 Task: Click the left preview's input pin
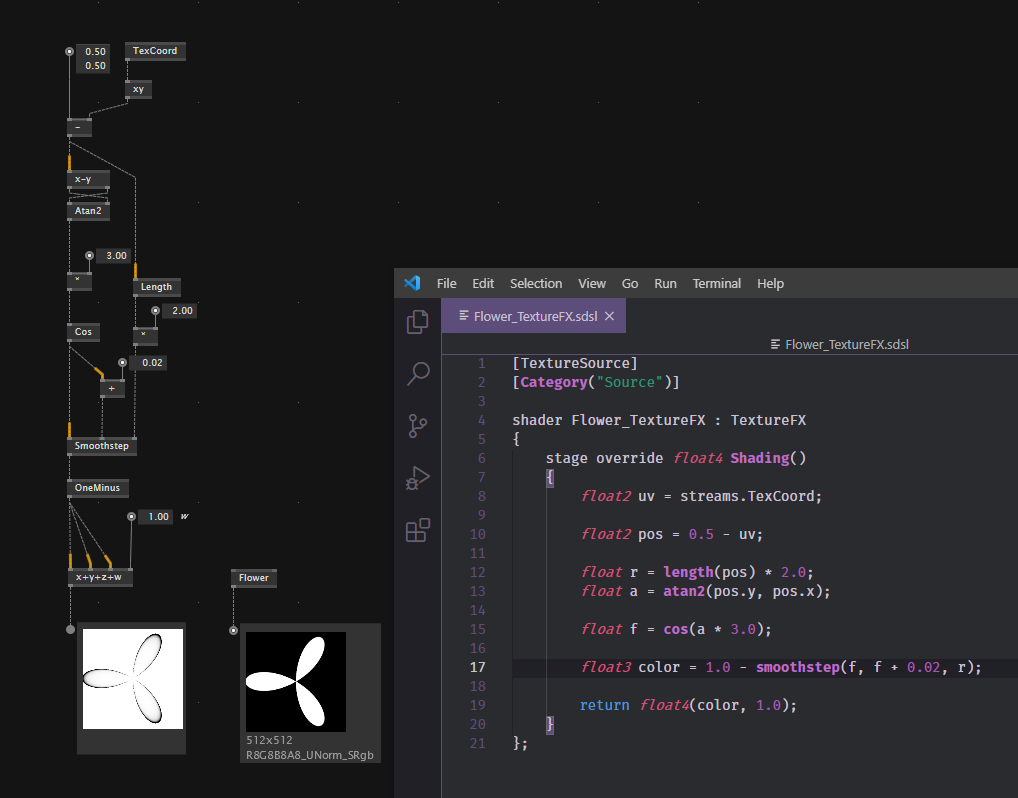coord(70,629)
